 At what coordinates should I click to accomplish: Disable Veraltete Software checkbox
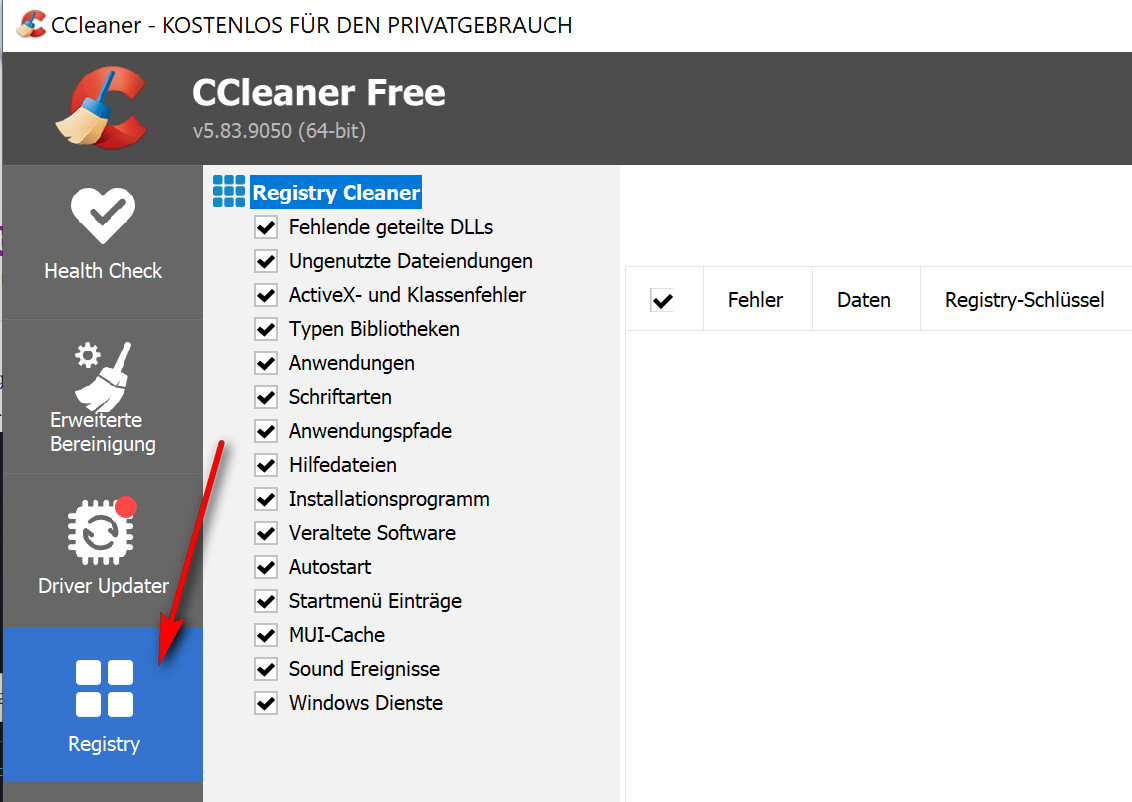coord(266,533)
